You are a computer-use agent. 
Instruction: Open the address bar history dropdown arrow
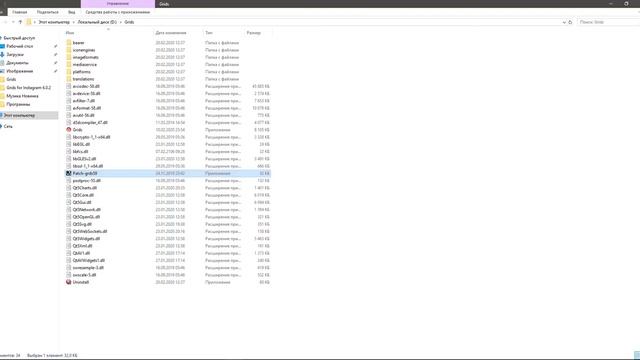point(564,22)
